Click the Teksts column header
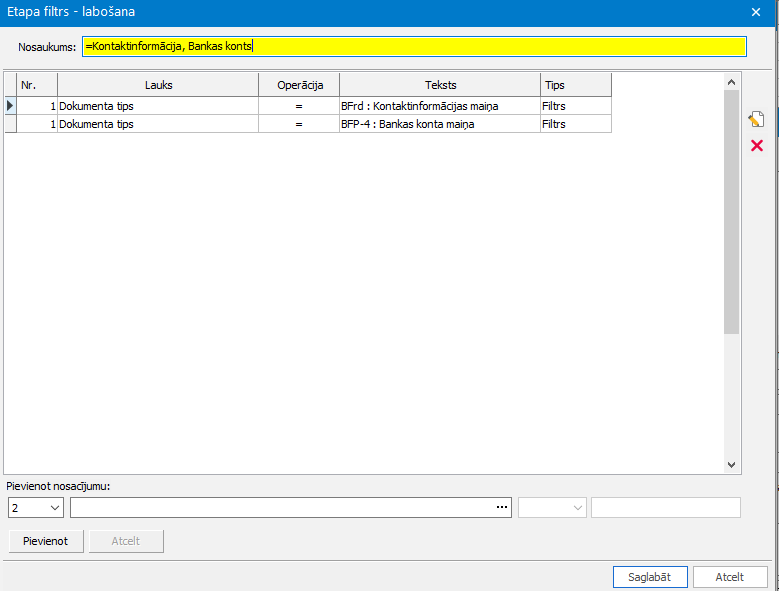This screenshot has height=591, width=779. (440, 85)
